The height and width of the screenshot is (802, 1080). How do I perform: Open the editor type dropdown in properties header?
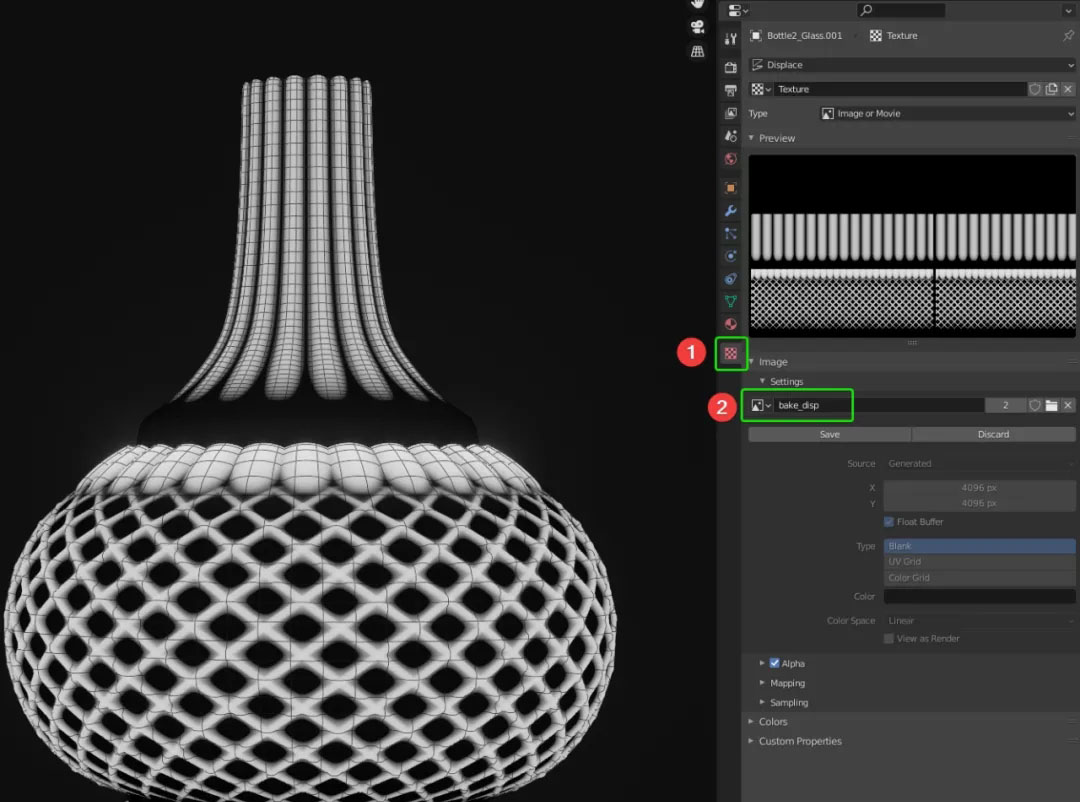pos(738,10)
